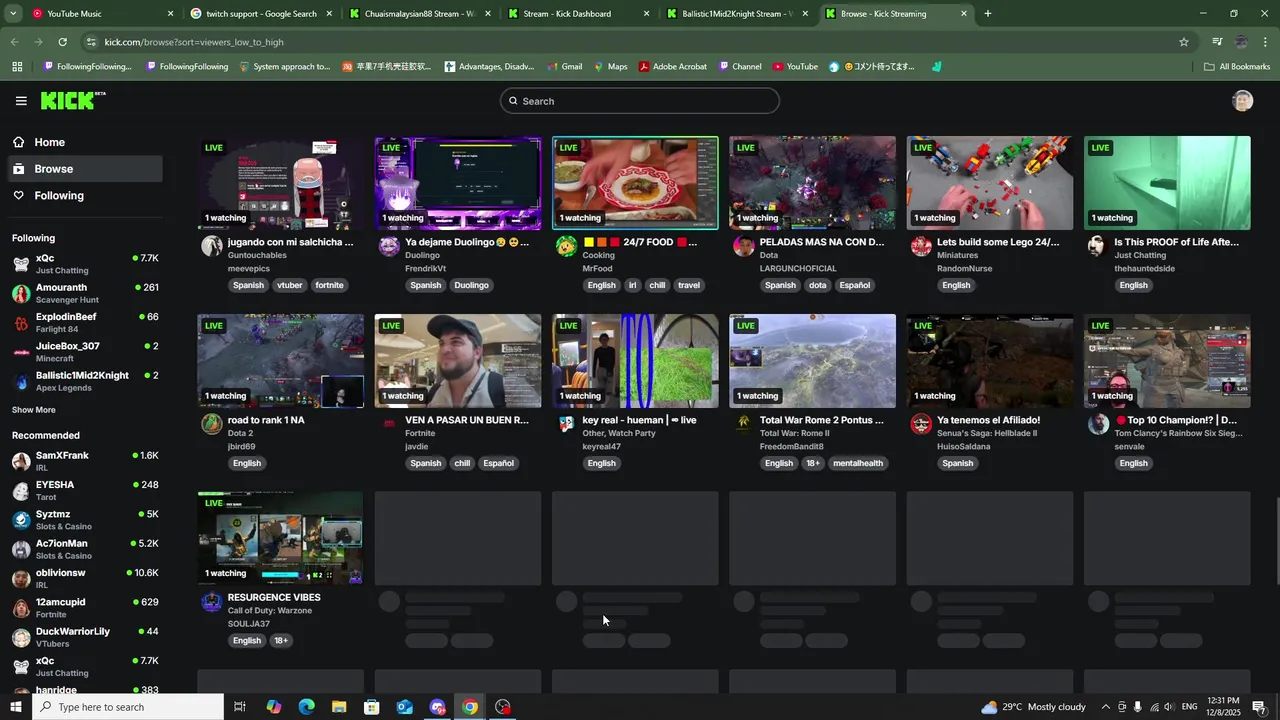Click DuckWarriorLily in Recommended list
This screenshot has height=720, width=1280.
[86, 637]
